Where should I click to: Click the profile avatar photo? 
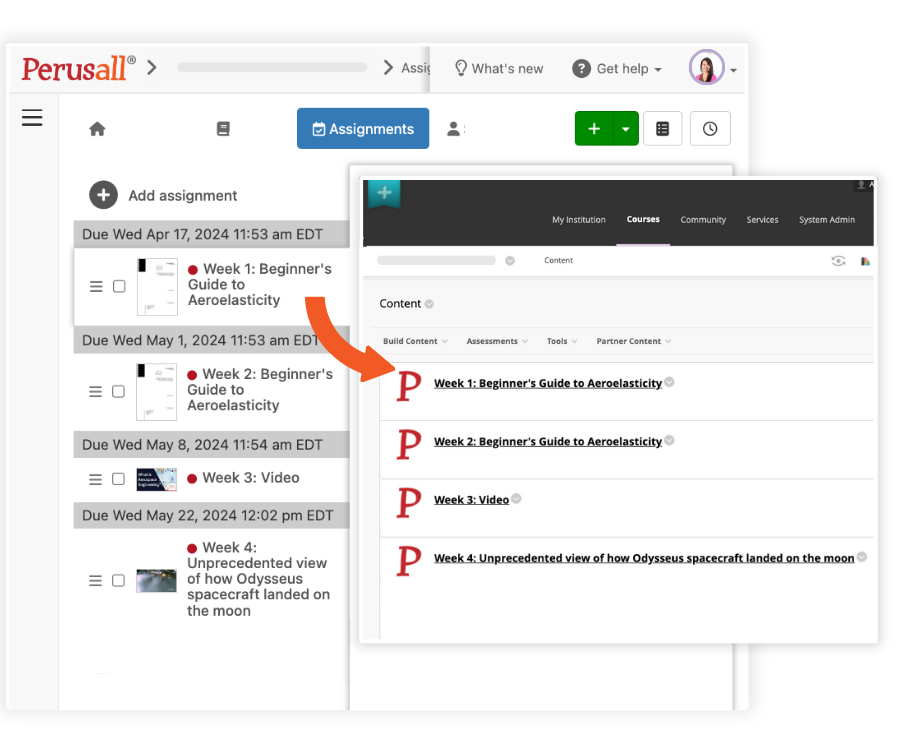click(x=706, y=67)
